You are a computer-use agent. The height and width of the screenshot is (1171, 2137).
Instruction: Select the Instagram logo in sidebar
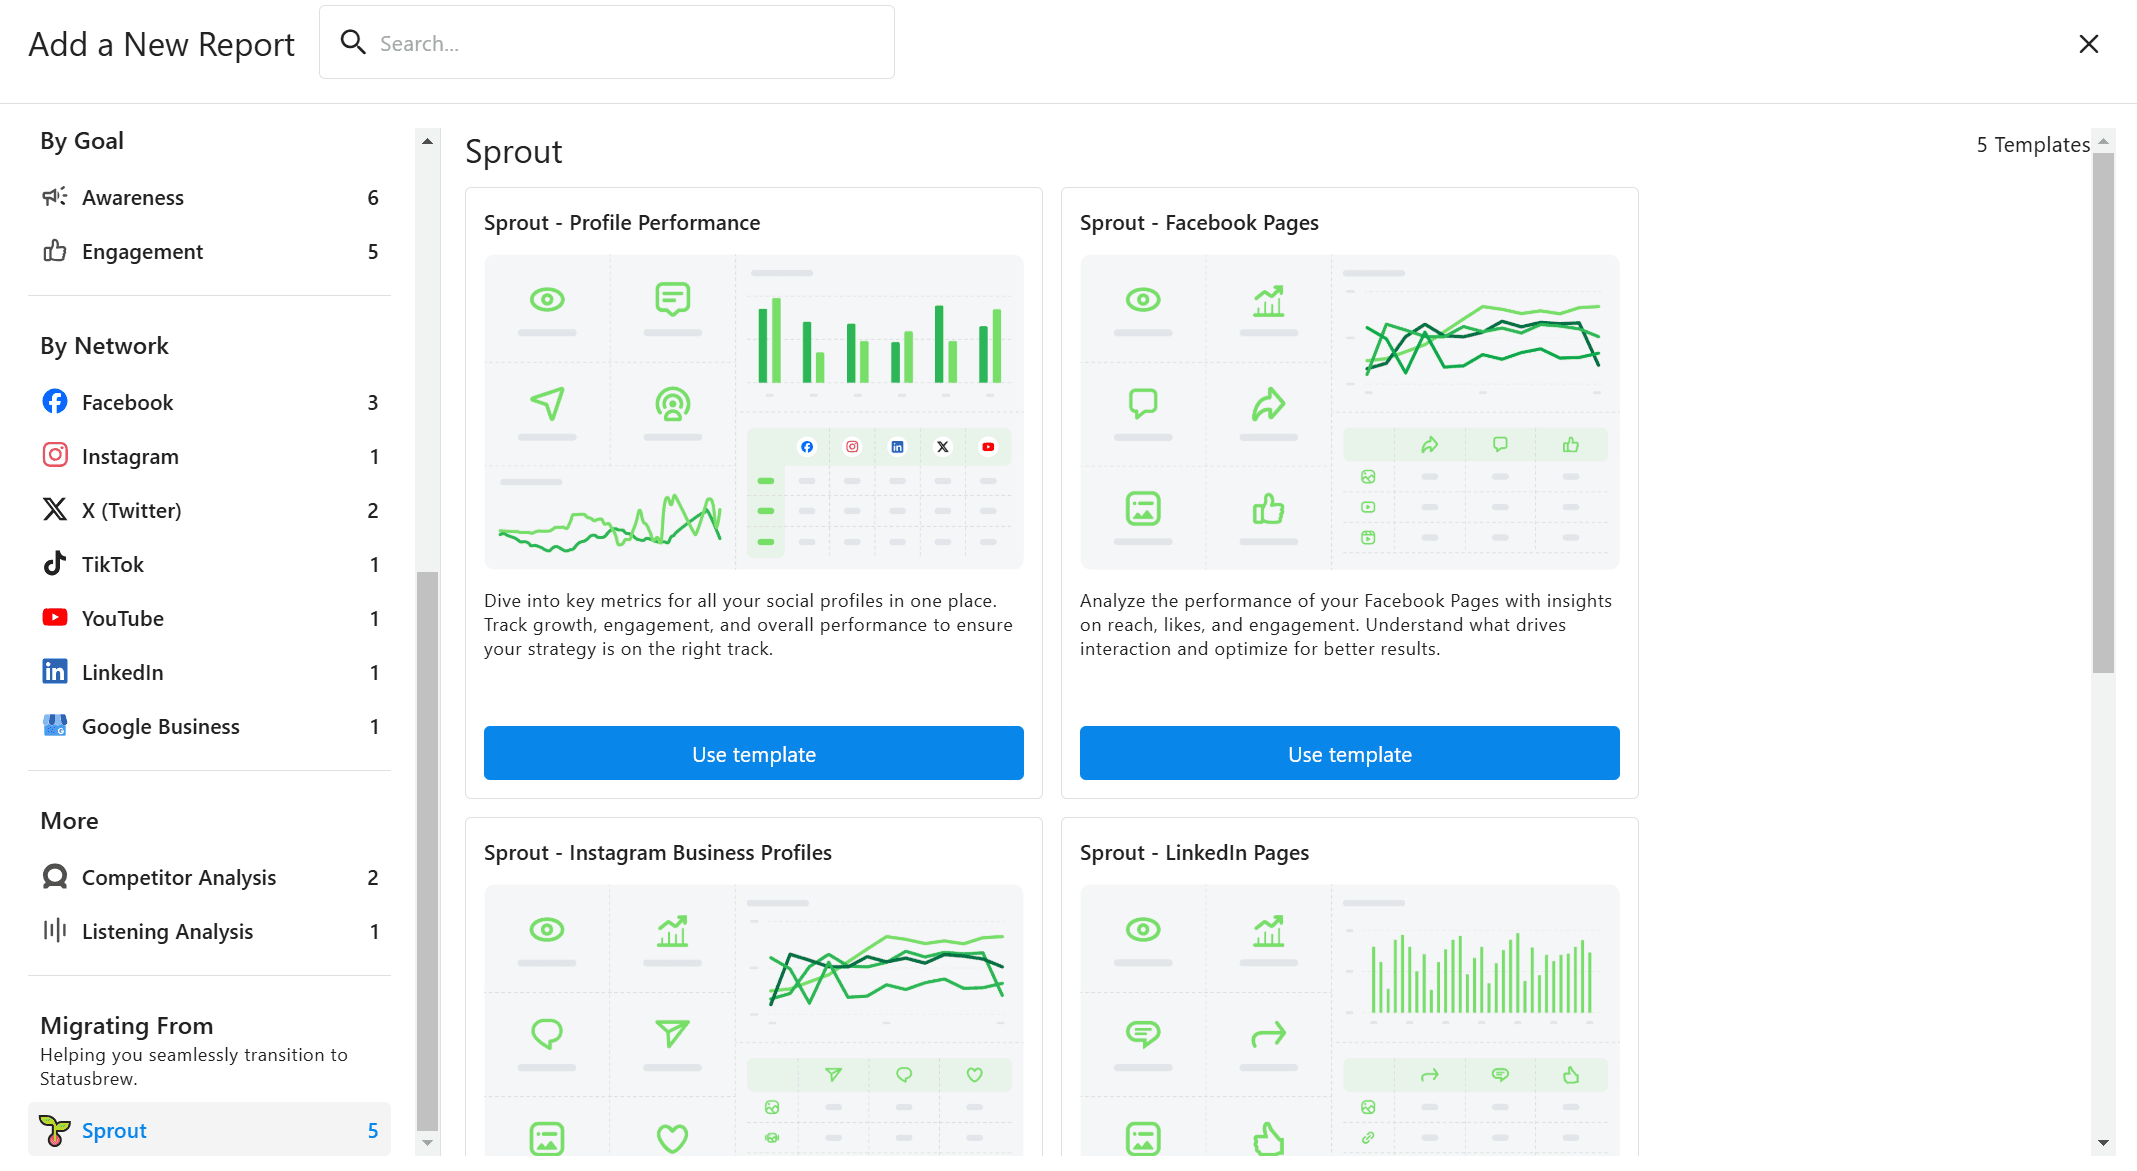click(x=55, y=456)
